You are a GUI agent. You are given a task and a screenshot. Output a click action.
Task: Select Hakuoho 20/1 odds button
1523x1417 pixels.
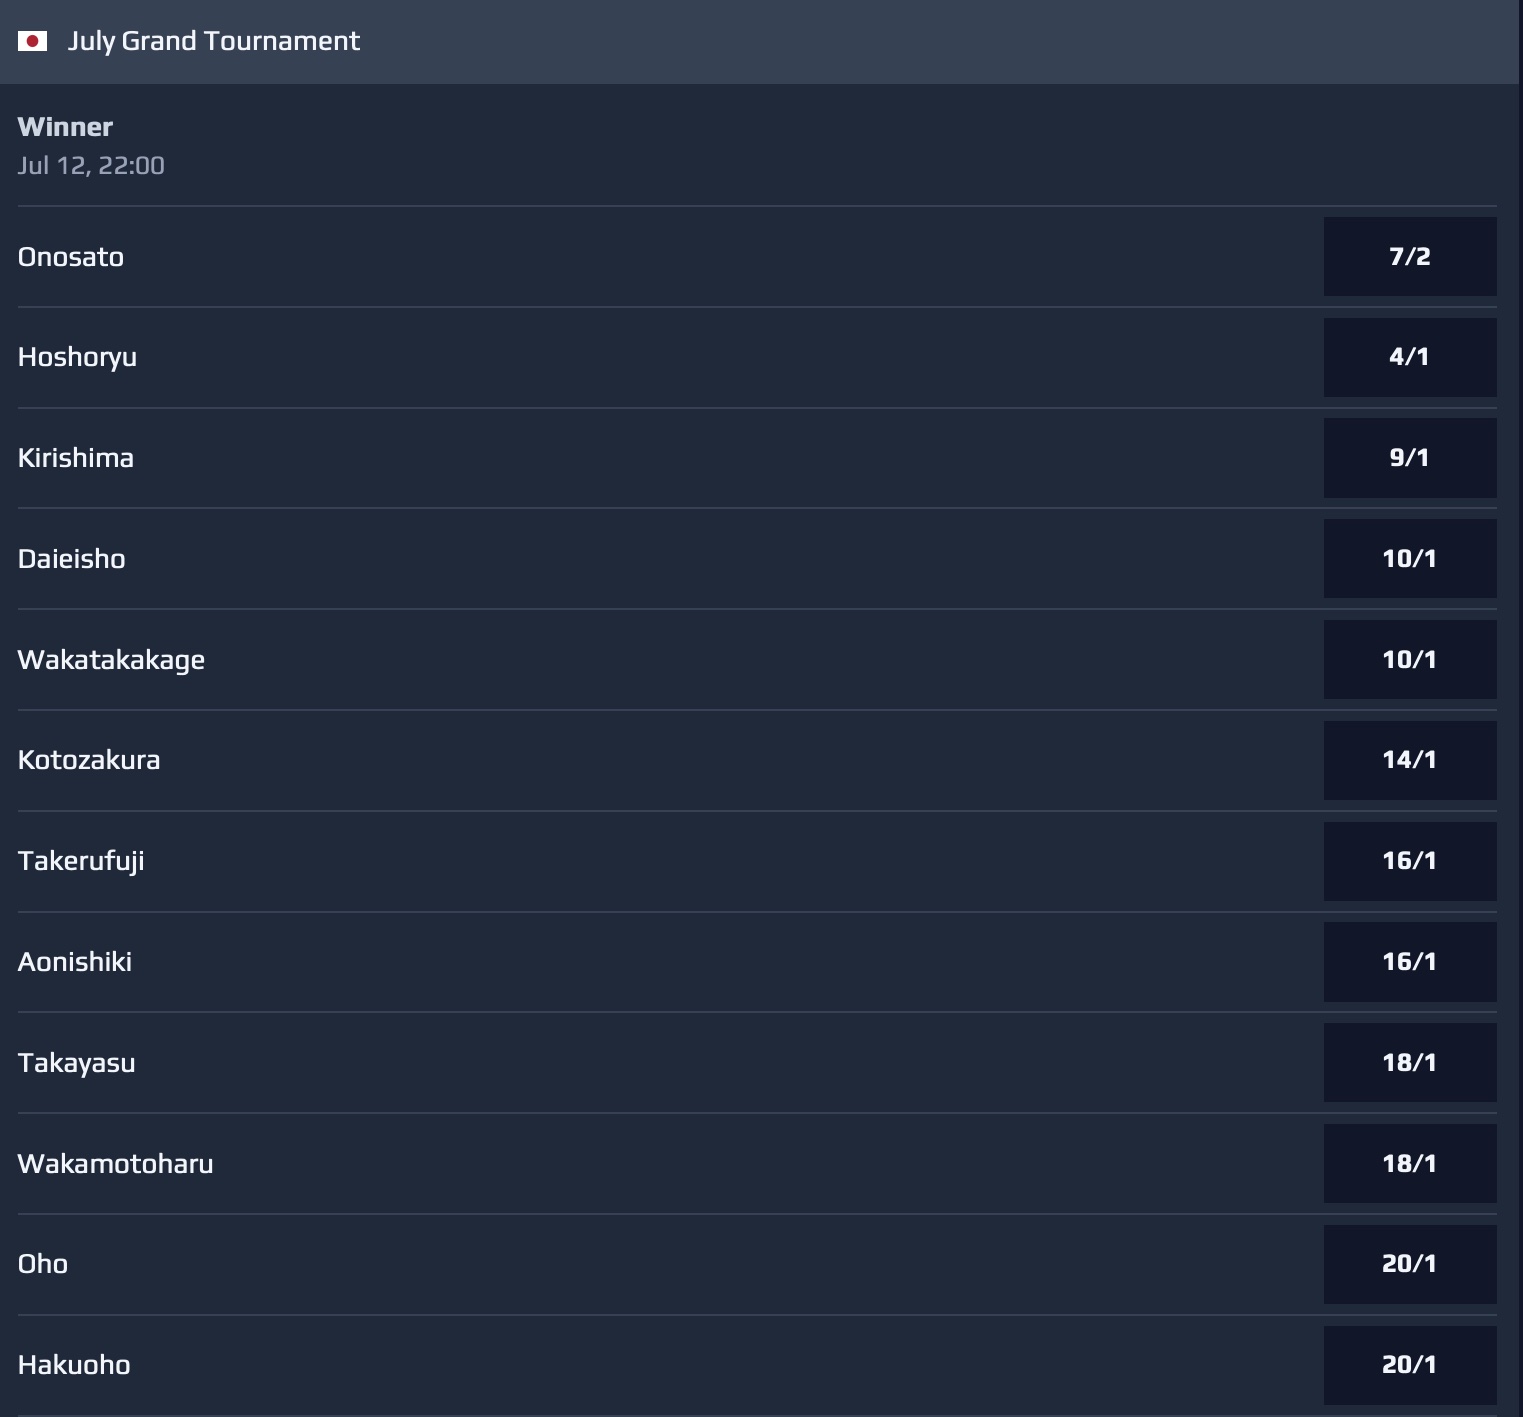pos(1410,1365)
